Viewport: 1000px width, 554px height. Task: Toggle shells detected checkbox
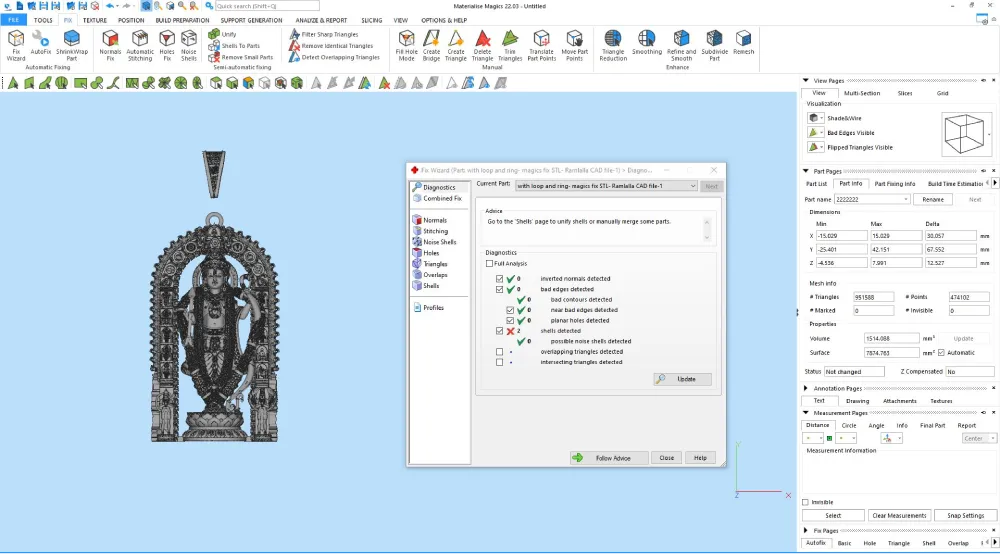pos(499,331)
